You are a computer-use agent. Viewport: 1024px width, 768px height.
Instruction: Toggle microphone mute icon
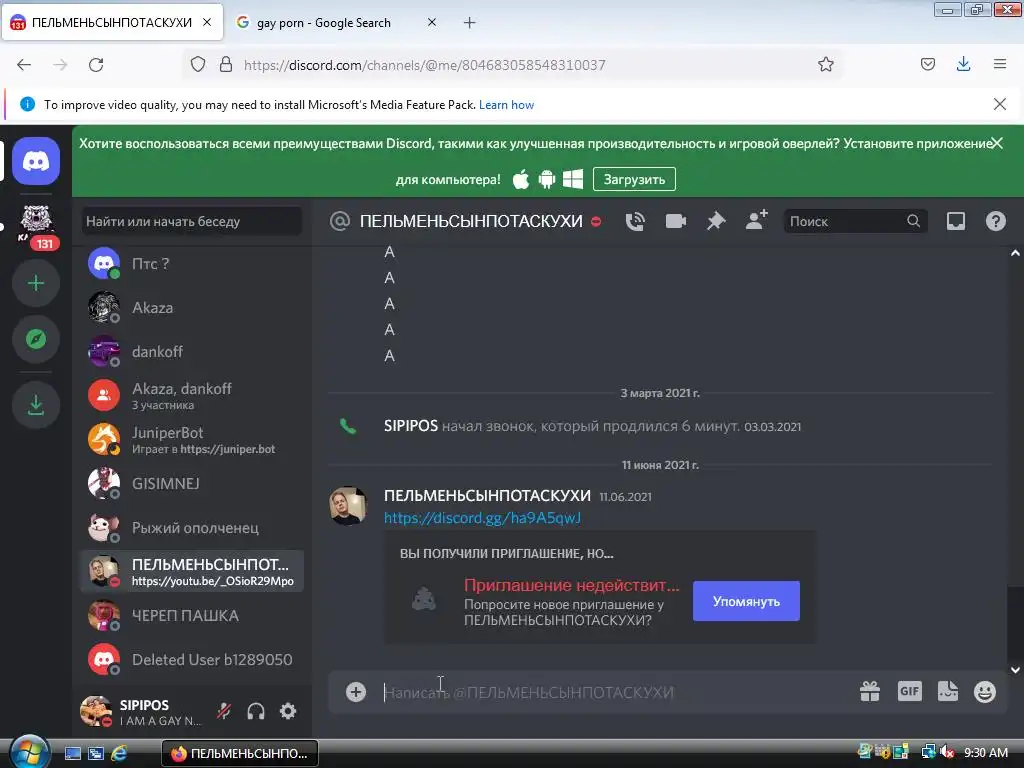tap(224, 711)
